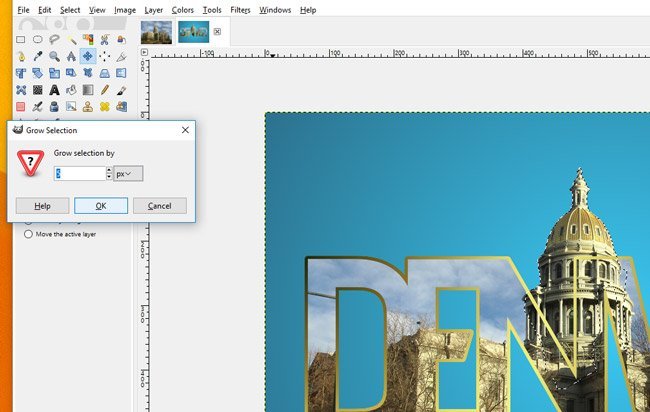The width and height of the screenshot is (650, 412).
Task: Select the Airbrush tool
Action: (38, 107)
